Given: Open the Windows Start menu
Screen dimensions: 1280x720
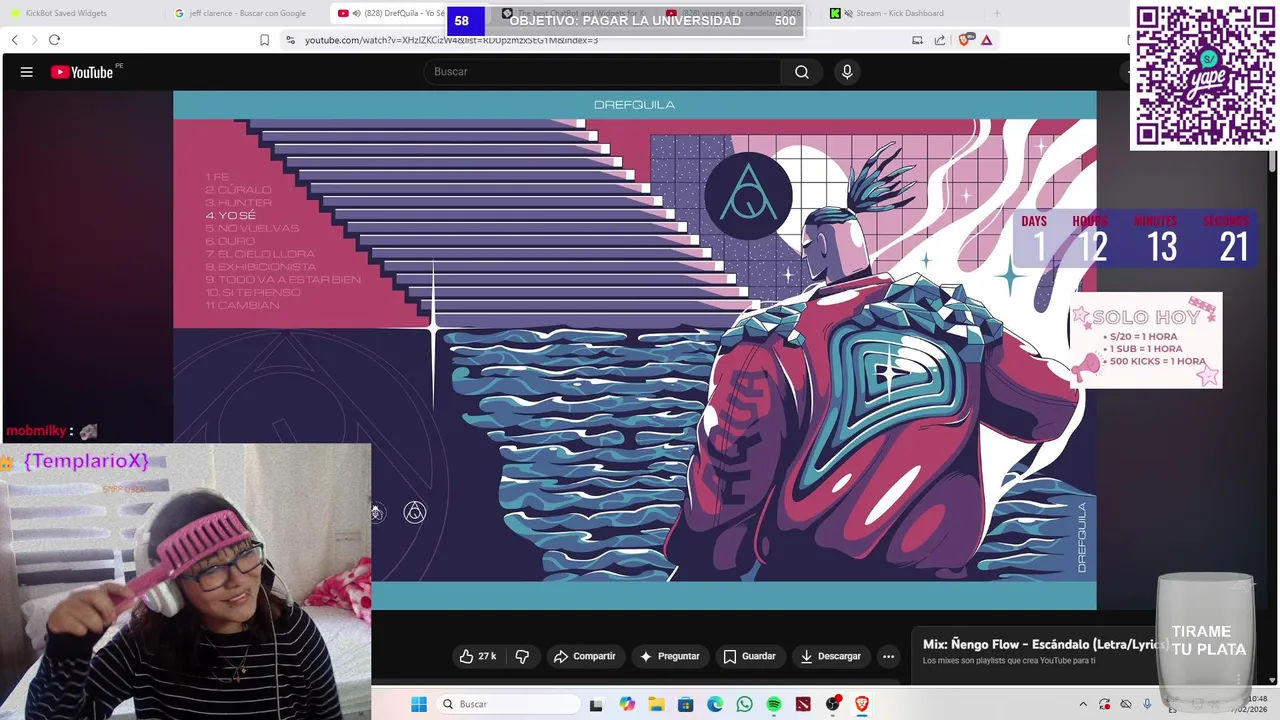Looking at the screenshot, I should (419, 704).
